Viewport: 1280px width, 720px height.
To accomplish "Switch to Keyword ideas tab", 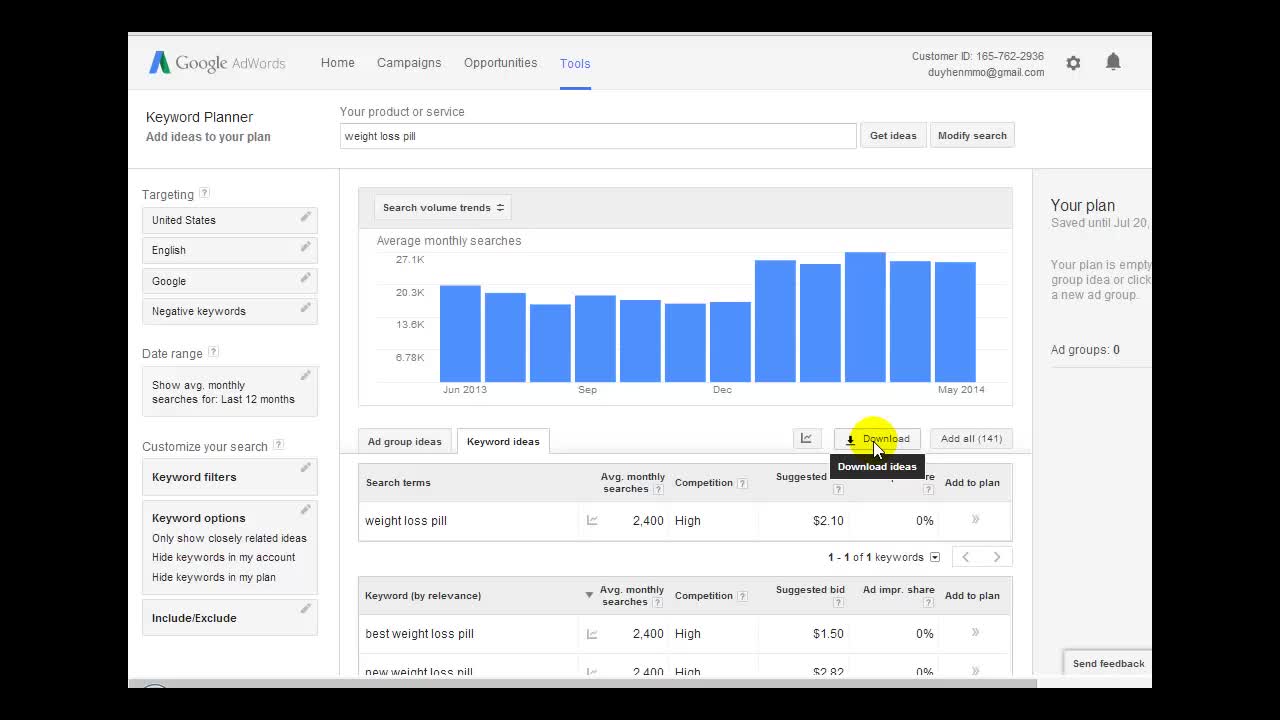I will (503, 441).
